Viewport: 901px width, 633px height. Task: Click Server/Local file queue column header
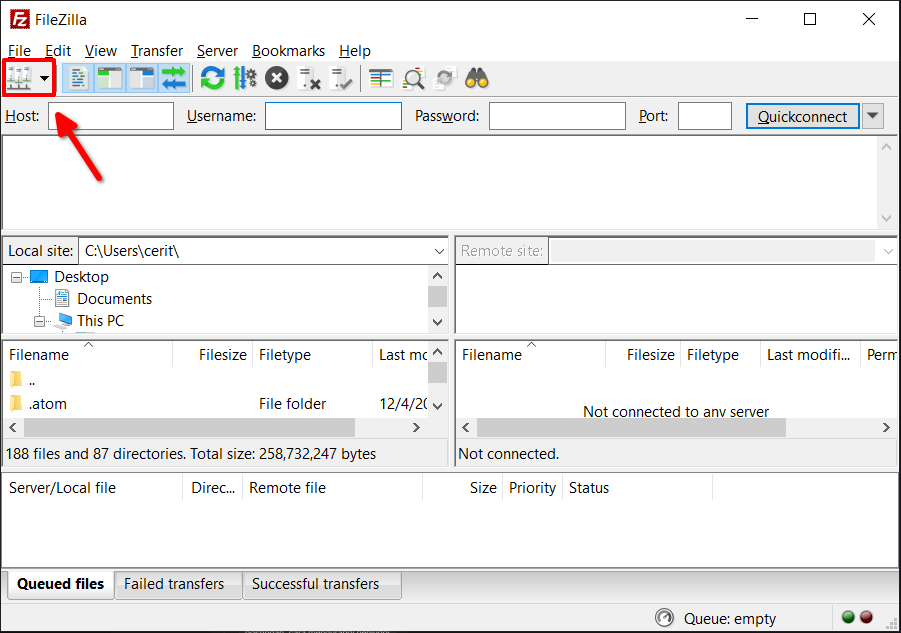pos(93,488)
